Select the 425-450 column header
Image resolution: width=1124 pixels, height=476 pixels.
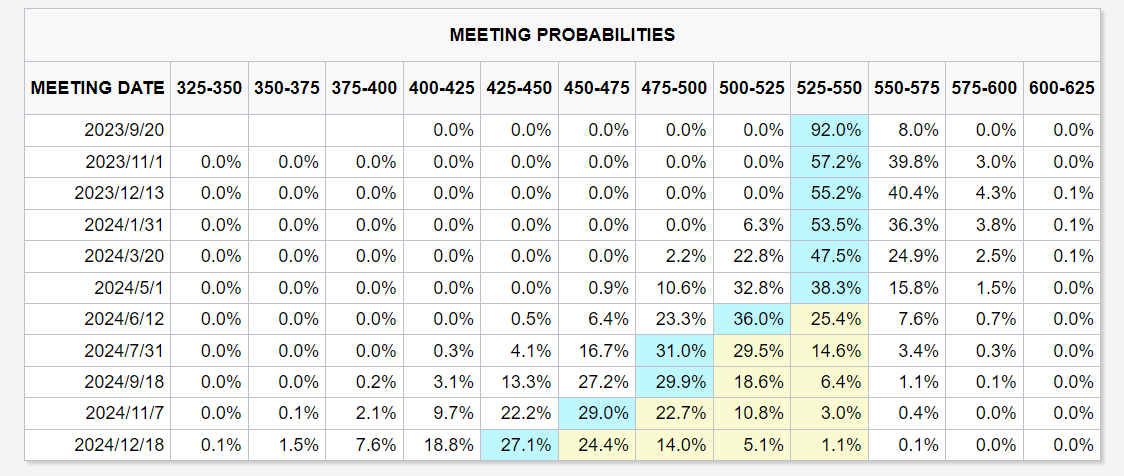[519, 88]
